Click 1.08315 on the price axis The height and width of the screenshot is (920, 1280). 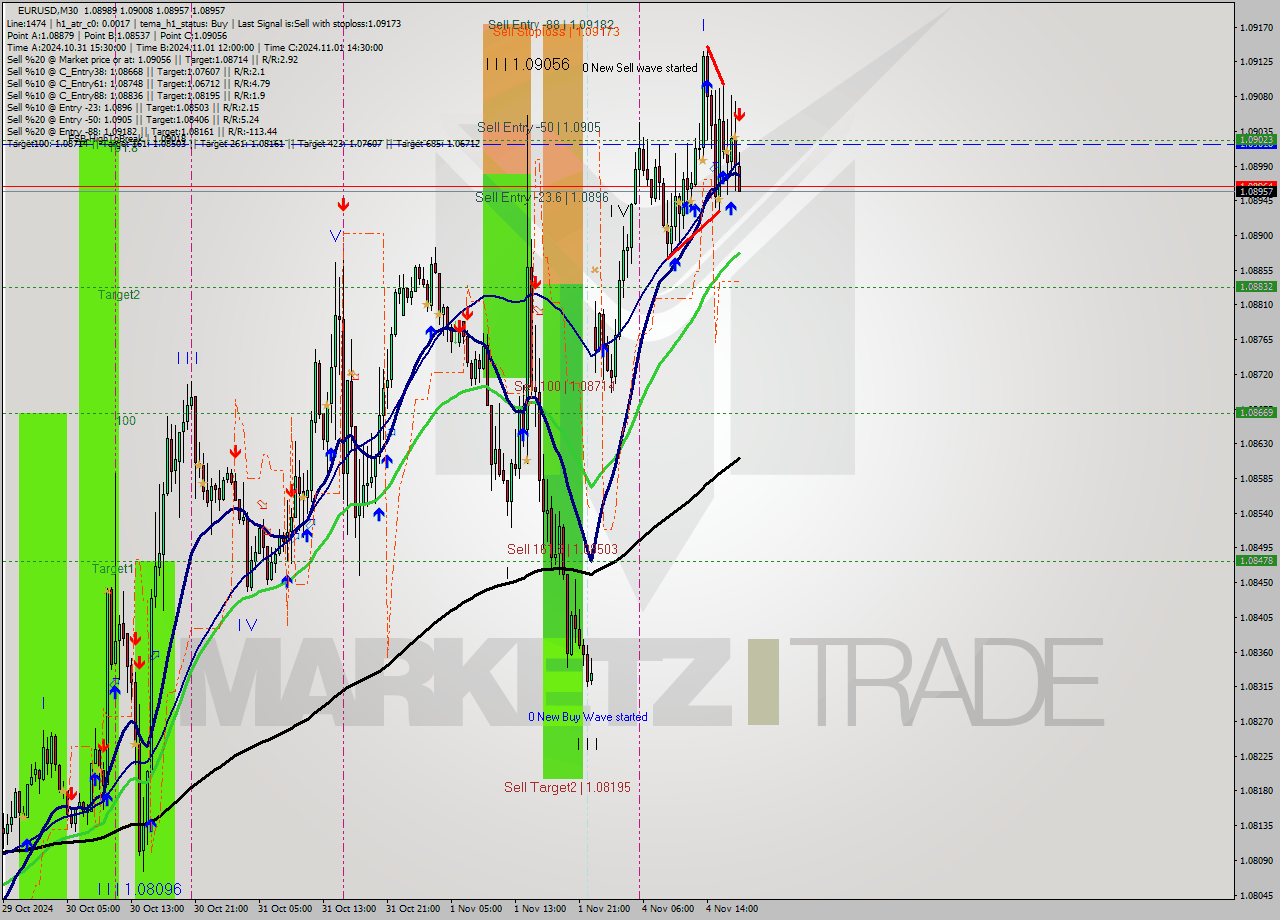coord(1256,686)
